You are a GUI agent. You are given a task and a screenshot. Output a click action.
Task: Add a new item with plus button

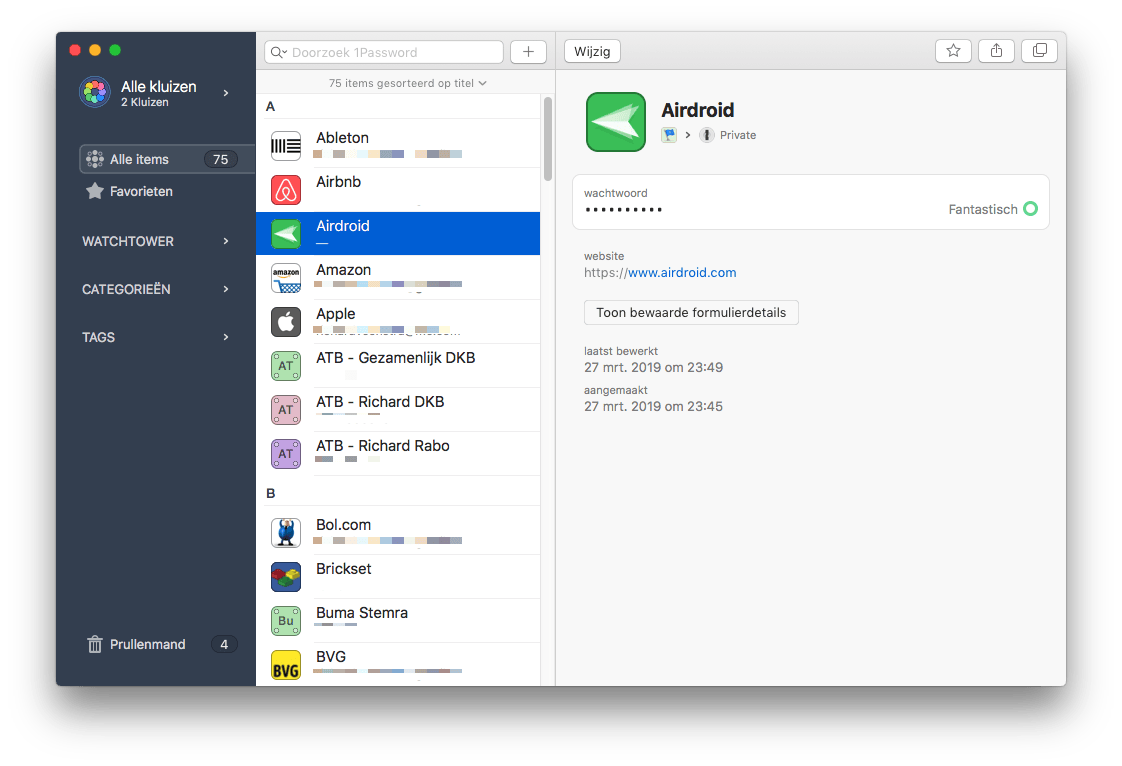(x=528, y=52)
